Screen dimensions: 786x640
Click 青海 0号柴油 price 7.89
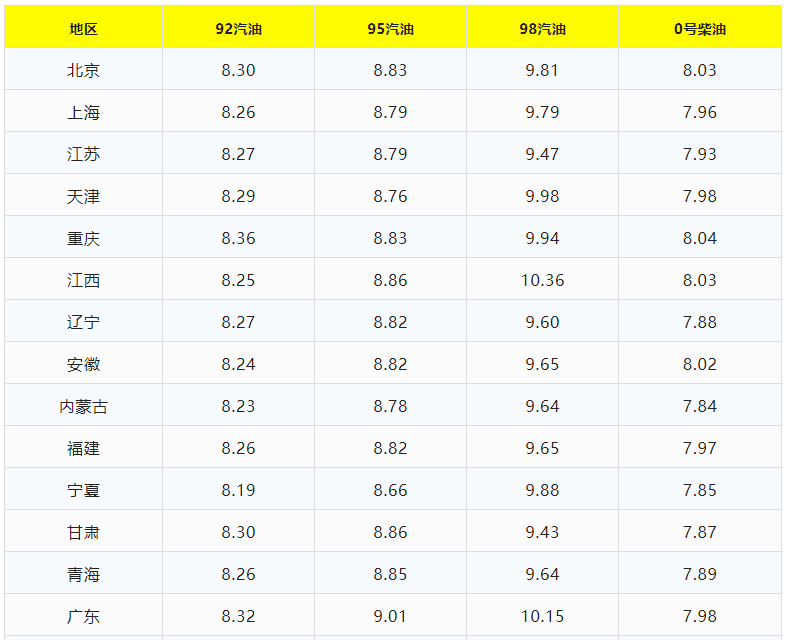[700, 574]
